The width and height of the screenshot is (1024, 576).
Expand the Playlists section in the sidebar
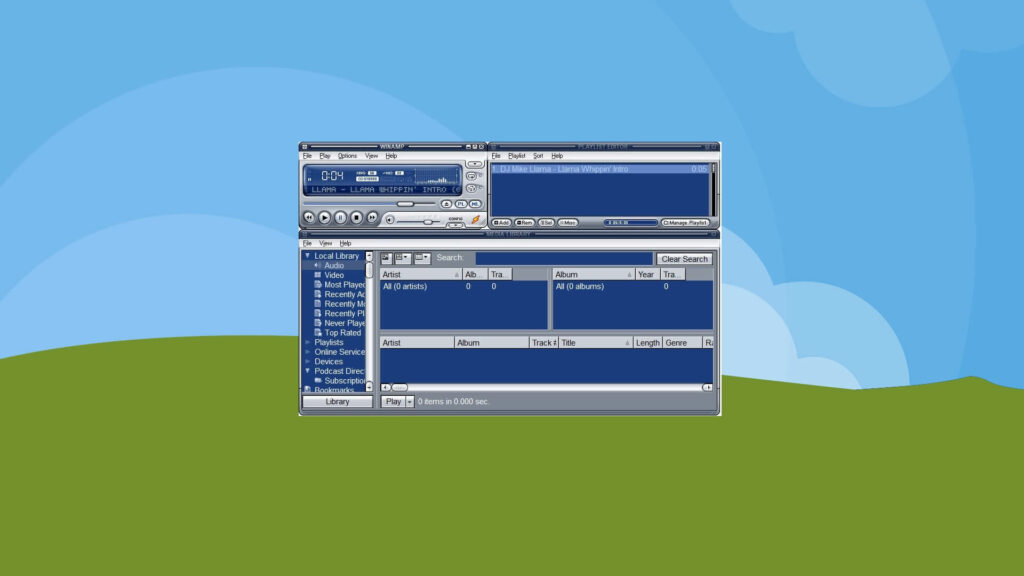(306, 342)
